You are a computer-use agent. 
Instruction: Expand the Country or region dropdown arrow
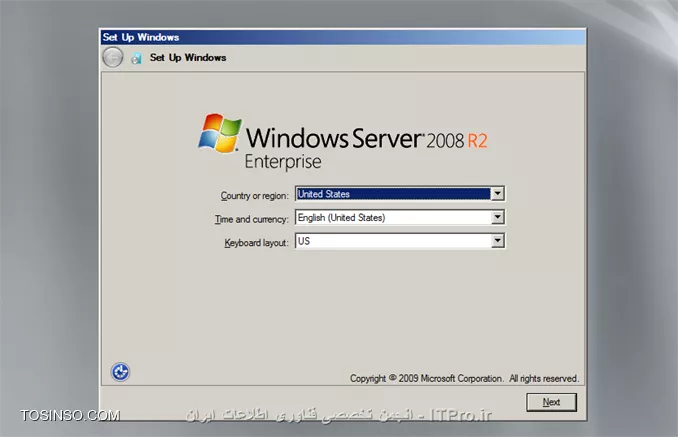(x=497, y=194)
